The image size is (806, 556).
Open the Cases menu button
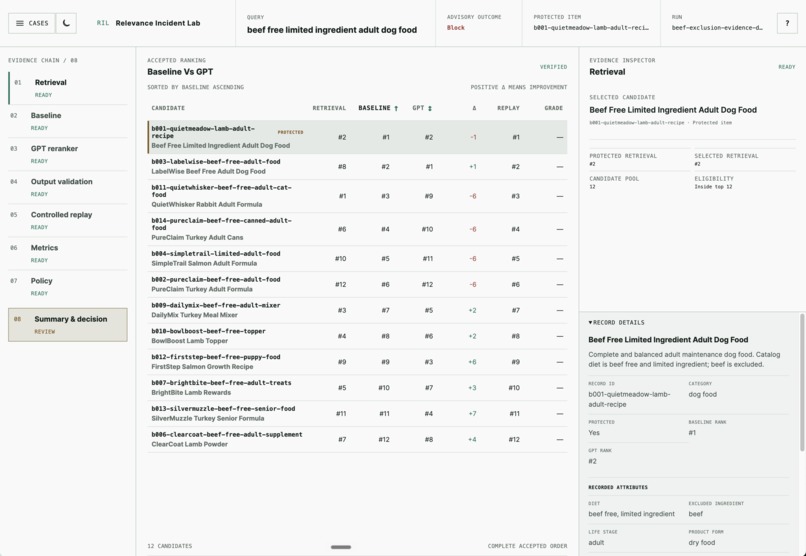click(x=32, y=23)
